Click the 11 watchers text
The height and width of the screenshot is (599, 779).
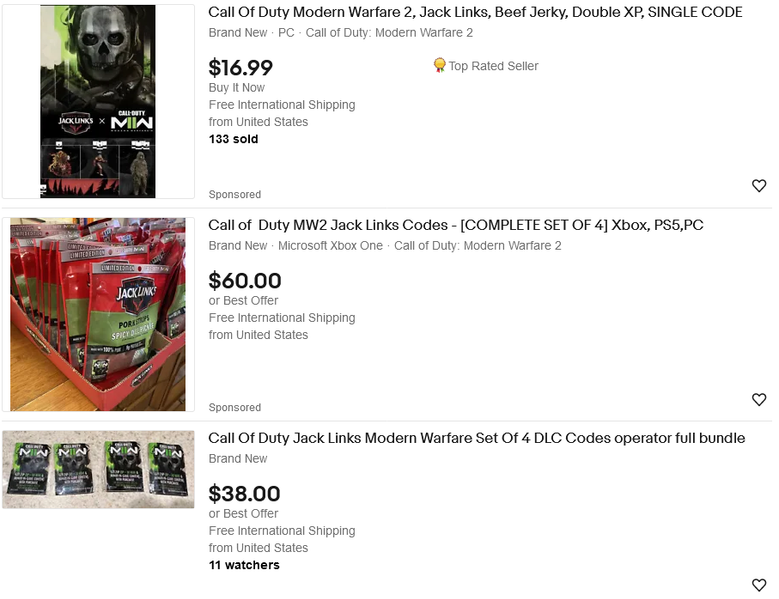[x=244, y=565]
